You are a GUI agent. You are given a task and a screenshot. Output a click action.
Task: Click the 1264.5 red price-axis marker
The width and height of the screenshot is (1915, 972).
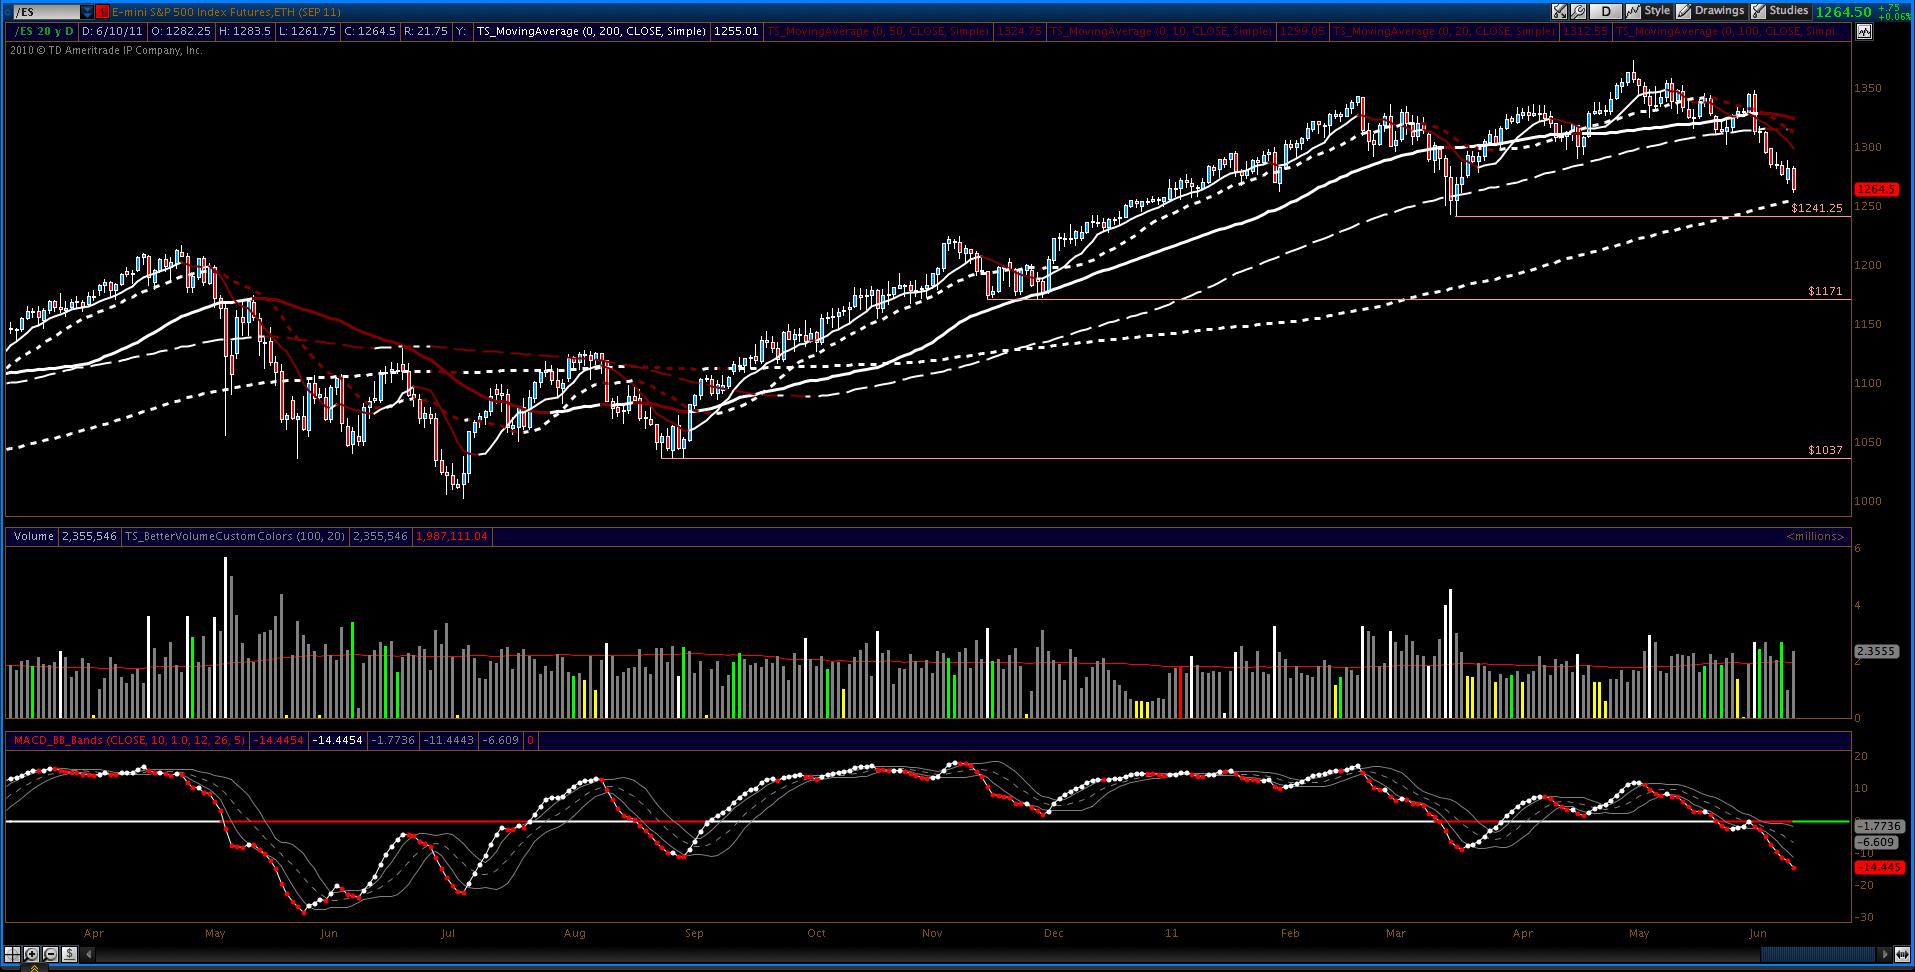[1876, 189]
